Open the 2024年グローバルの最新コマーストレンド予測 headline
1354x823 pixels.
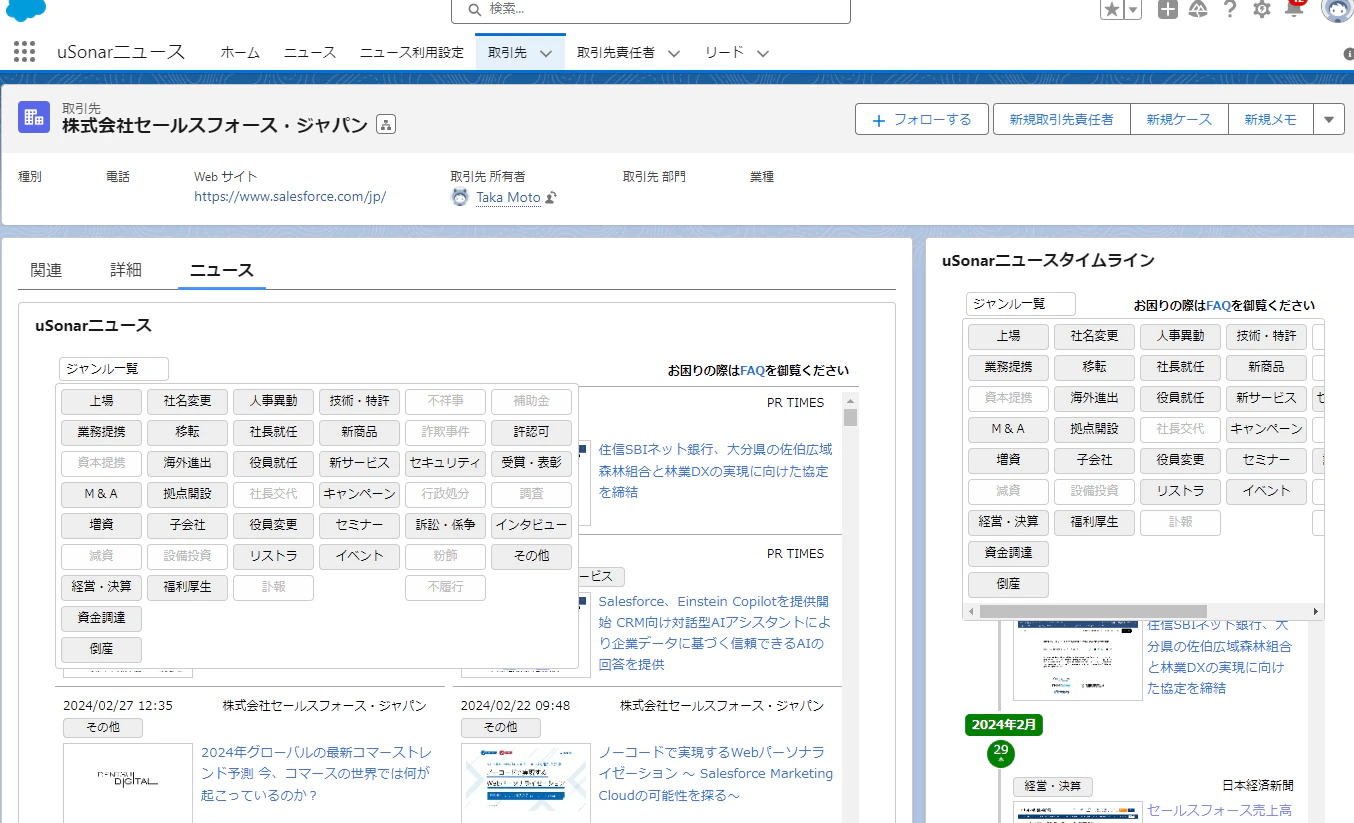(315, 774)
